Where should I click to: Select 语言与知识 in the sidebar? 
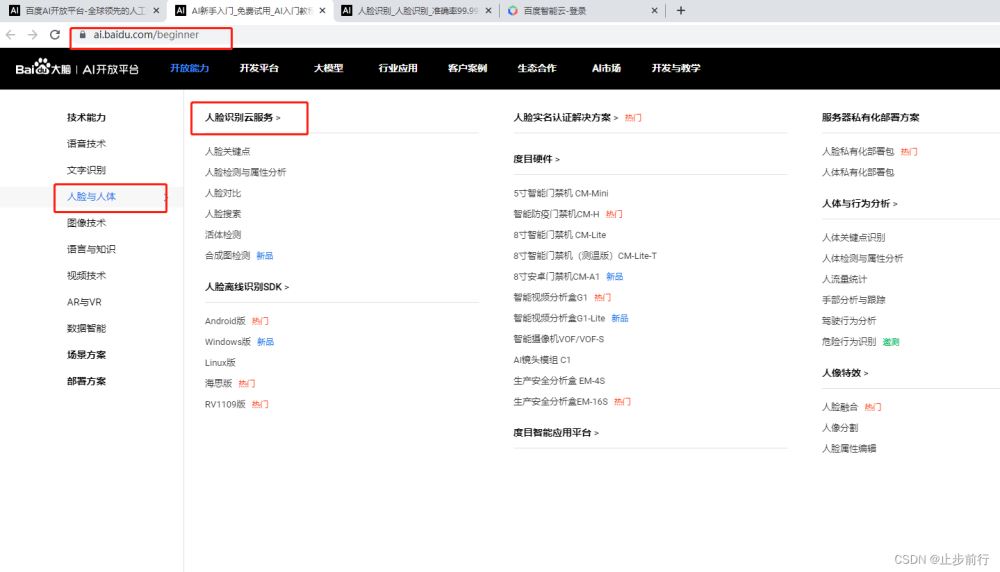click(92, 249)
